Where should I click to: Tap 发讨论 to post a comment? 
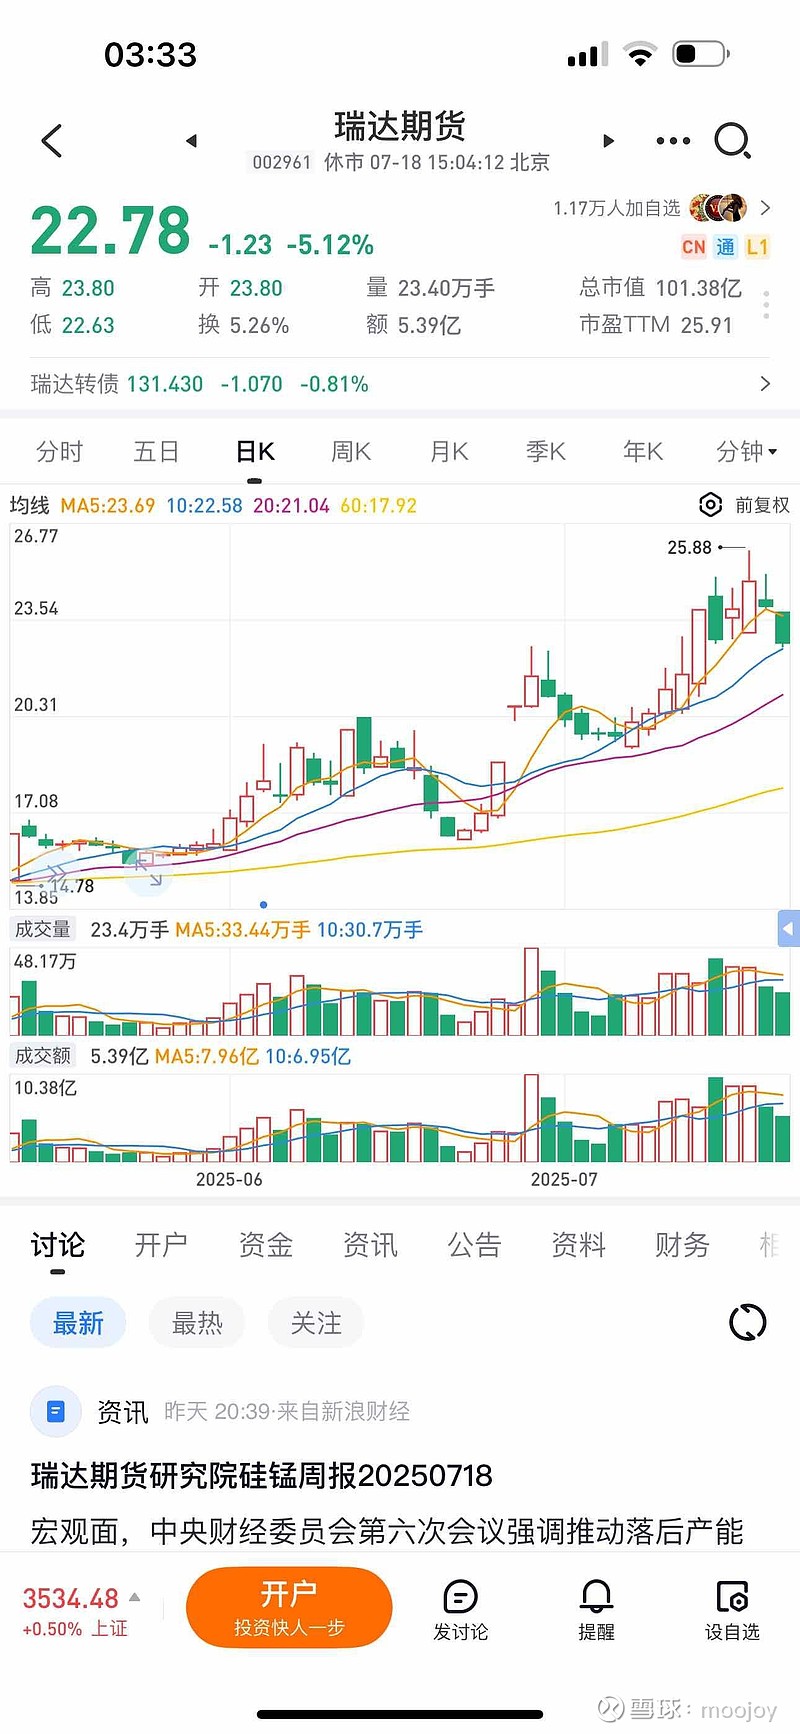coord(460,1609)
